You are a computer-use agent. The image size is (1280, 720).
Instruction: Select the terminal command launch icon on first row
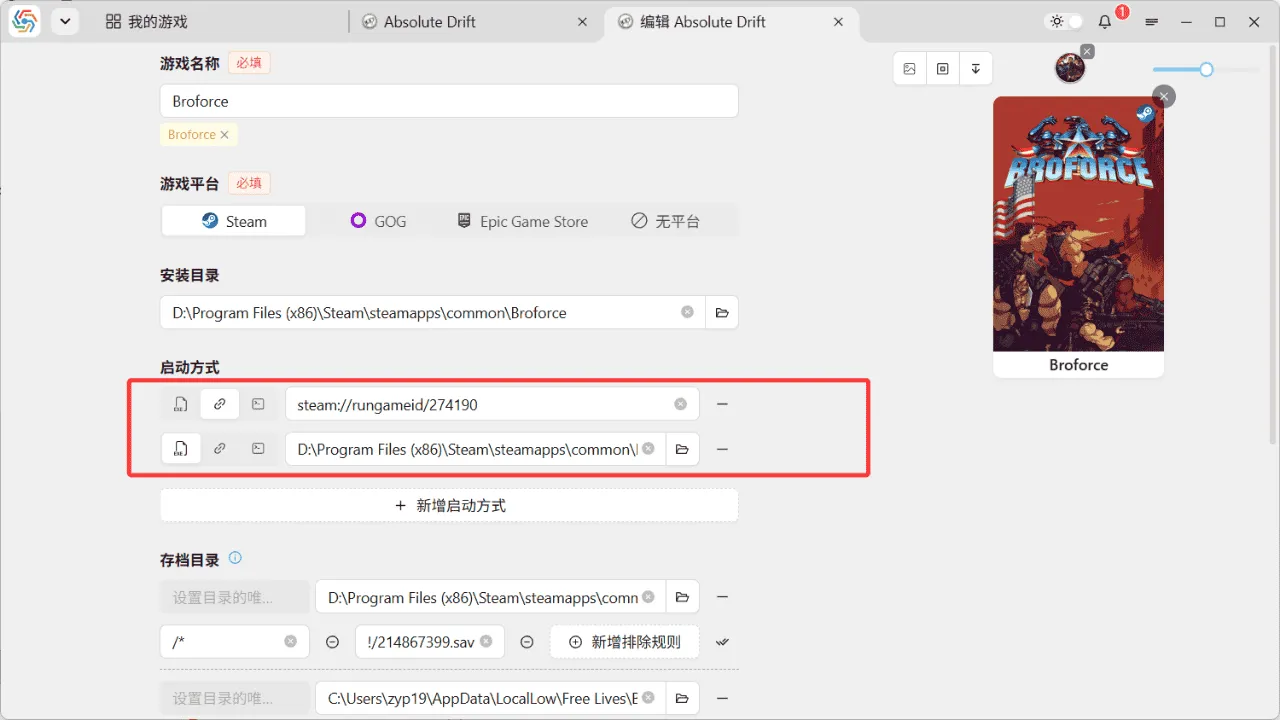coord(258,404)
